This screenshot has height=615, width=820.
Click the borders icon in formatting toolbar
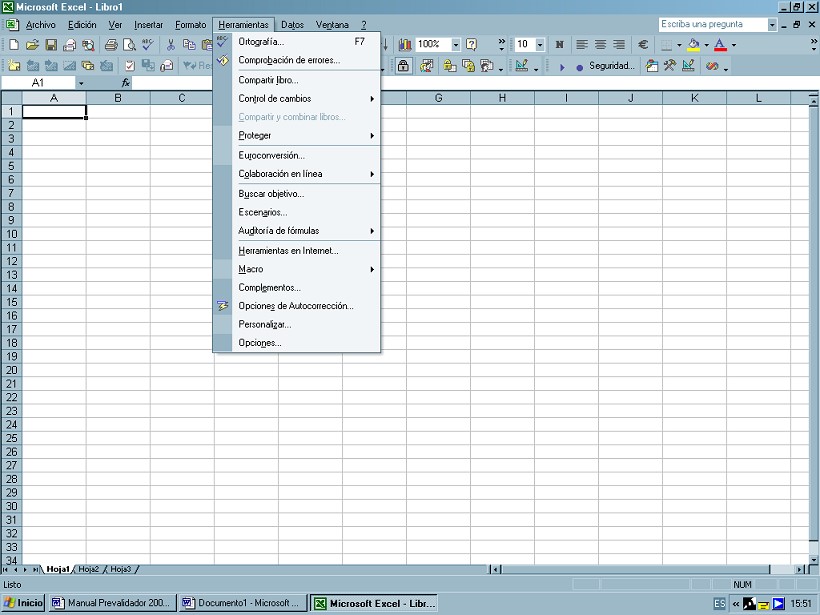(x=666, y=45)
